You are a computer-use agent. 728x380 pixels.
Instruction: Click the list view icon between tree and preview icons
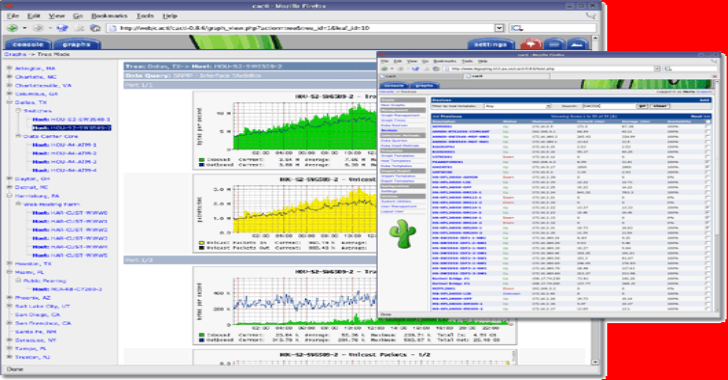(554, 44)
